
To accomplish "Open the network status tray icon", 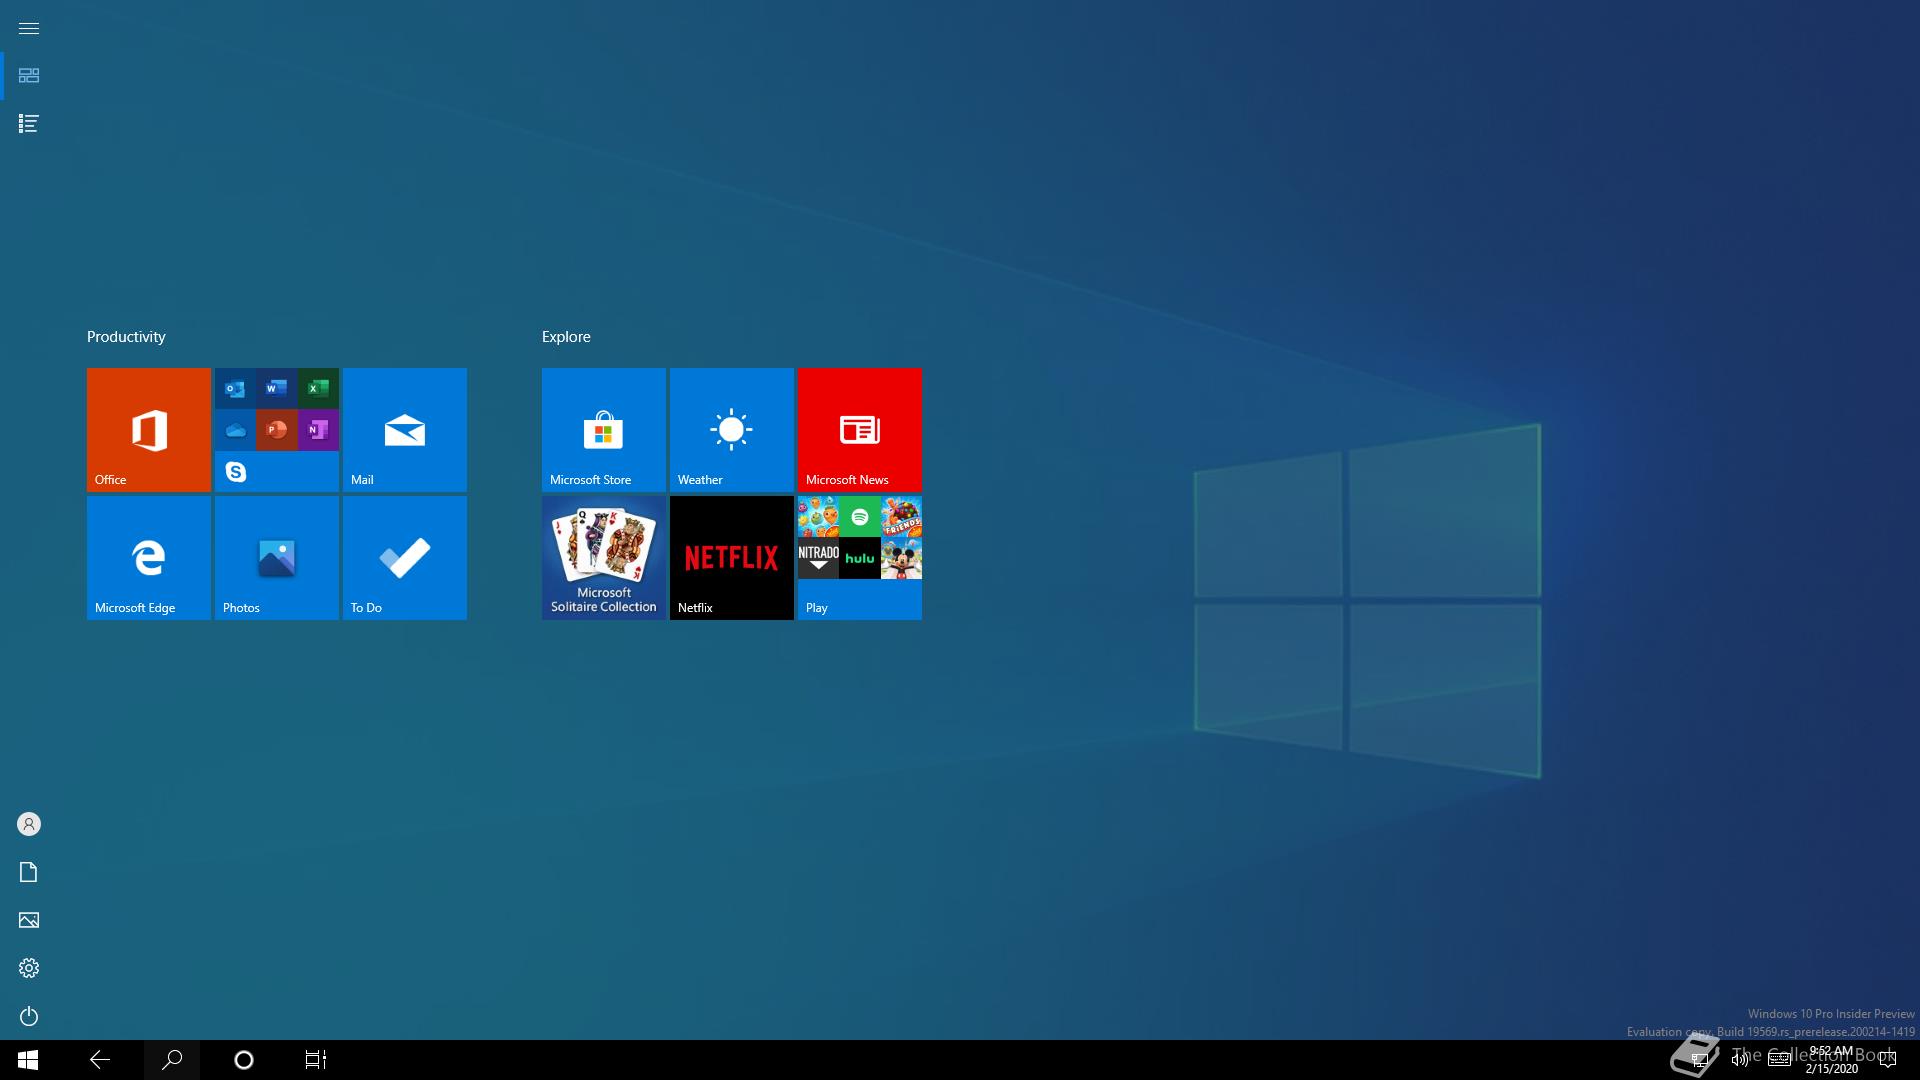I will tap(1699, 1060).
